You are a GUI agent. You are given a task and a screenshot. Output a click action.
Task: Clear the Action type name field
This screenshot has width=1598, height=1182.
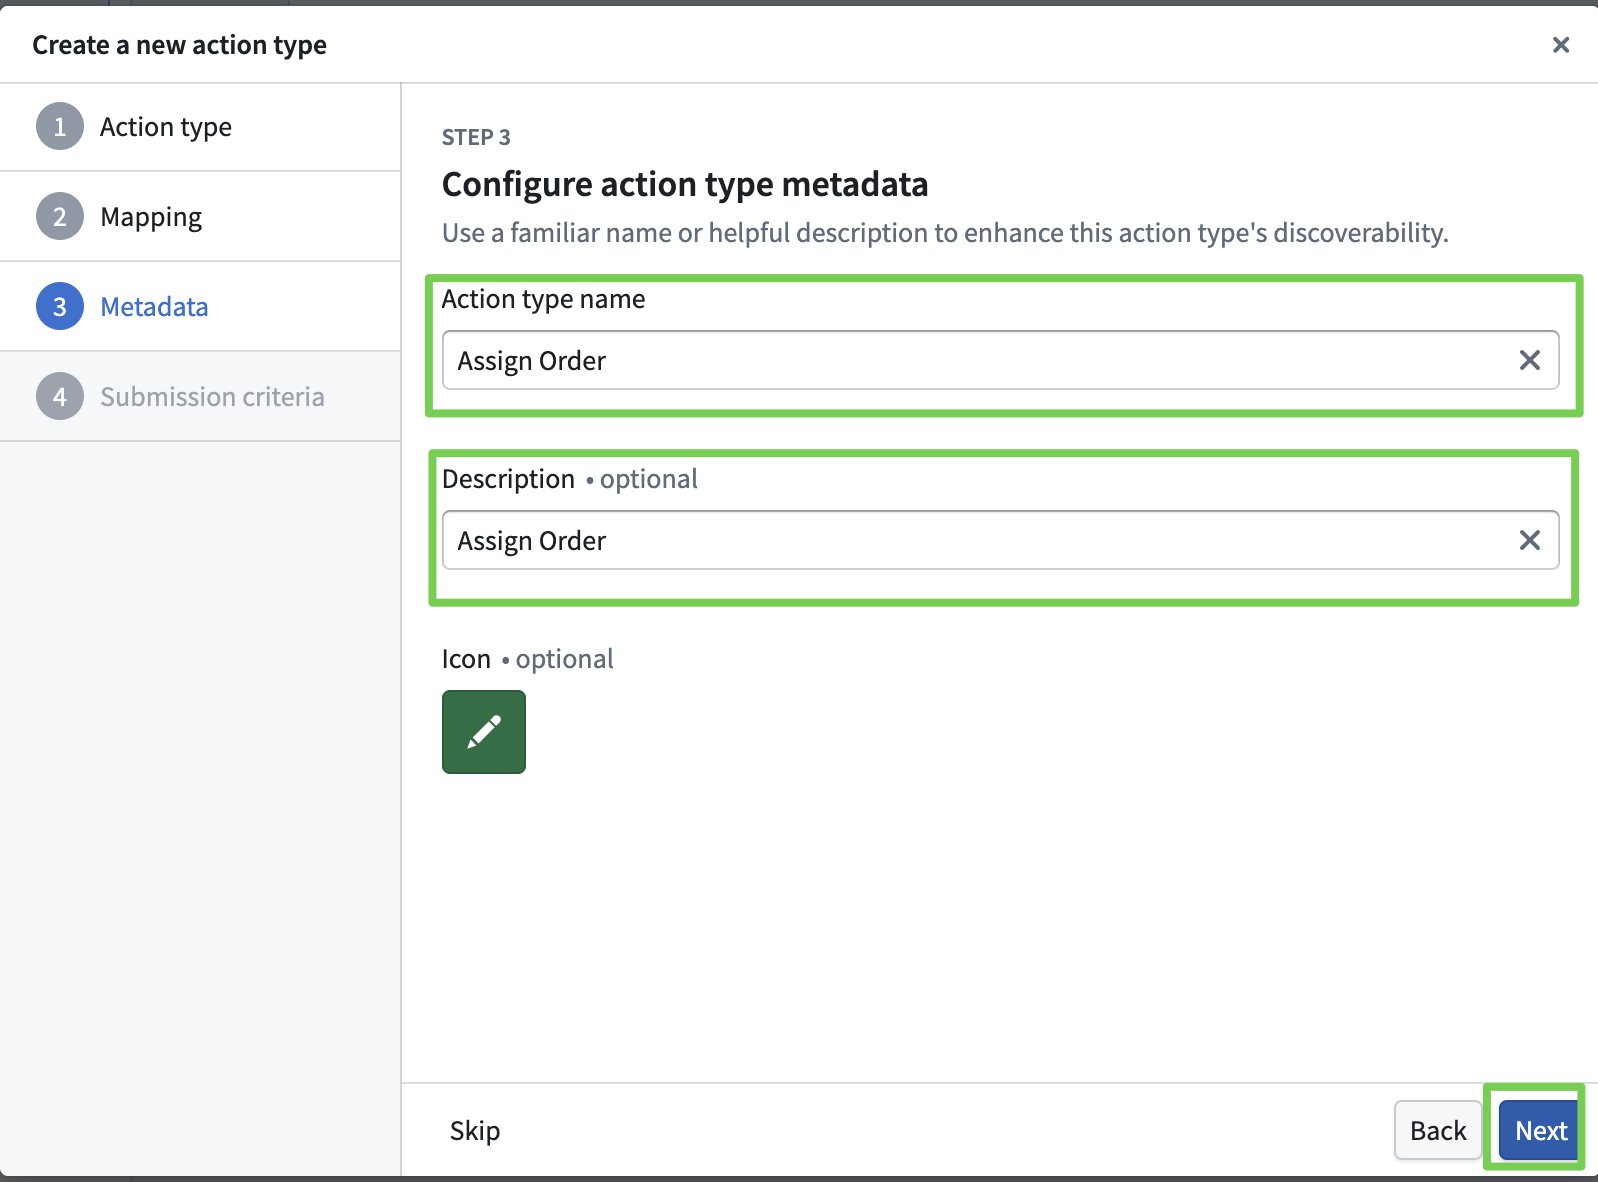(1529, 361)
